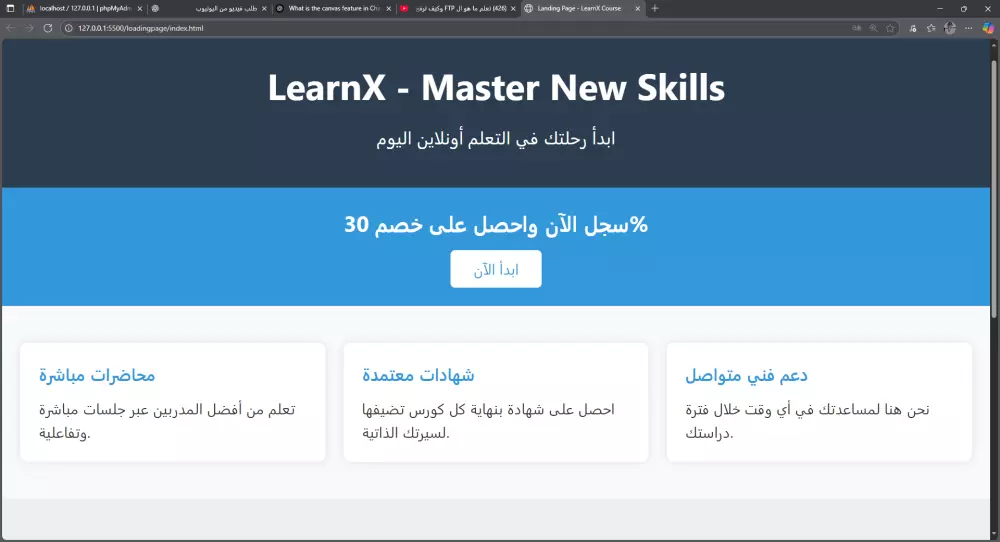Viewport: 1000px width, 542px height.
Task: Add this page to favorites star
Action: click(x=890, y=28)
